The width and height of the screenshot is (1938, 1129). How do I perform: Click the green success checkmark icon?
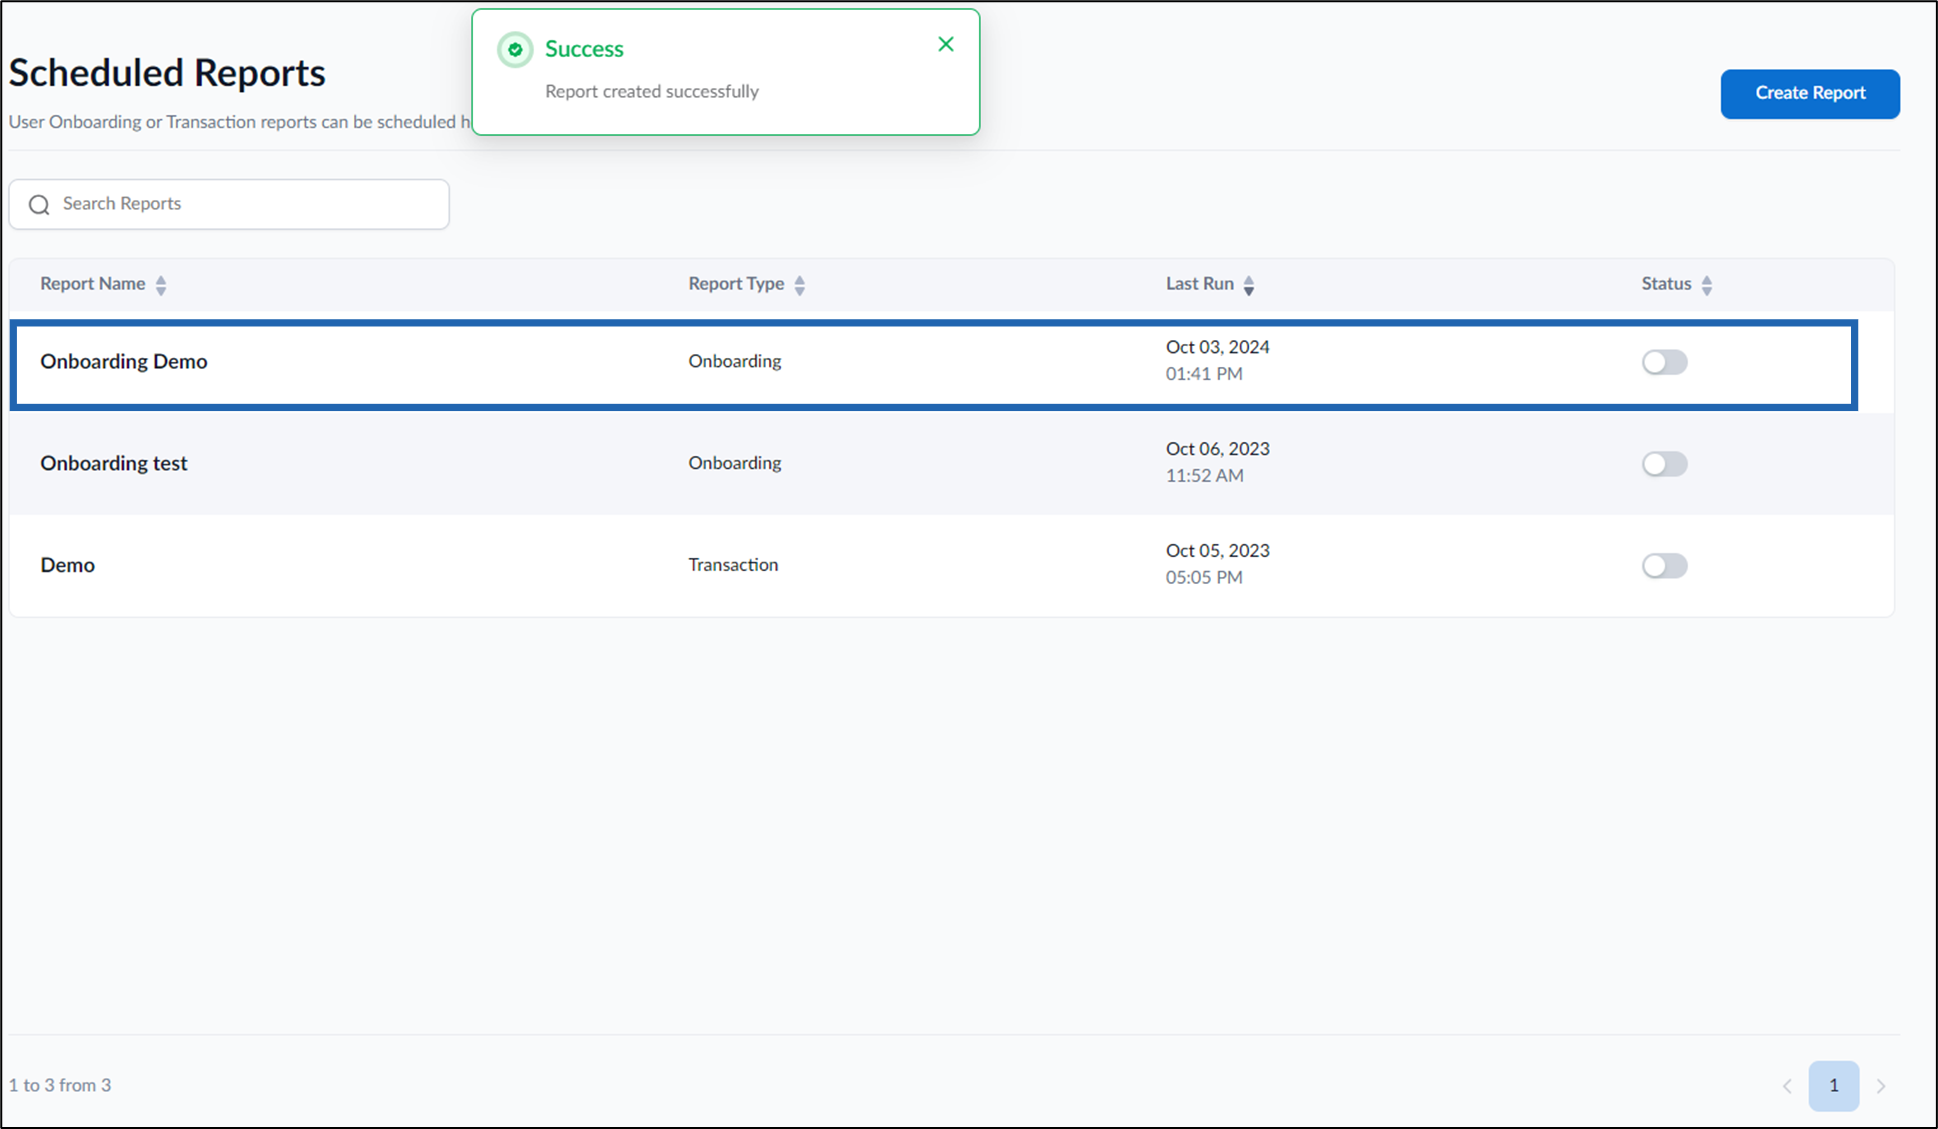pos(515,49)
